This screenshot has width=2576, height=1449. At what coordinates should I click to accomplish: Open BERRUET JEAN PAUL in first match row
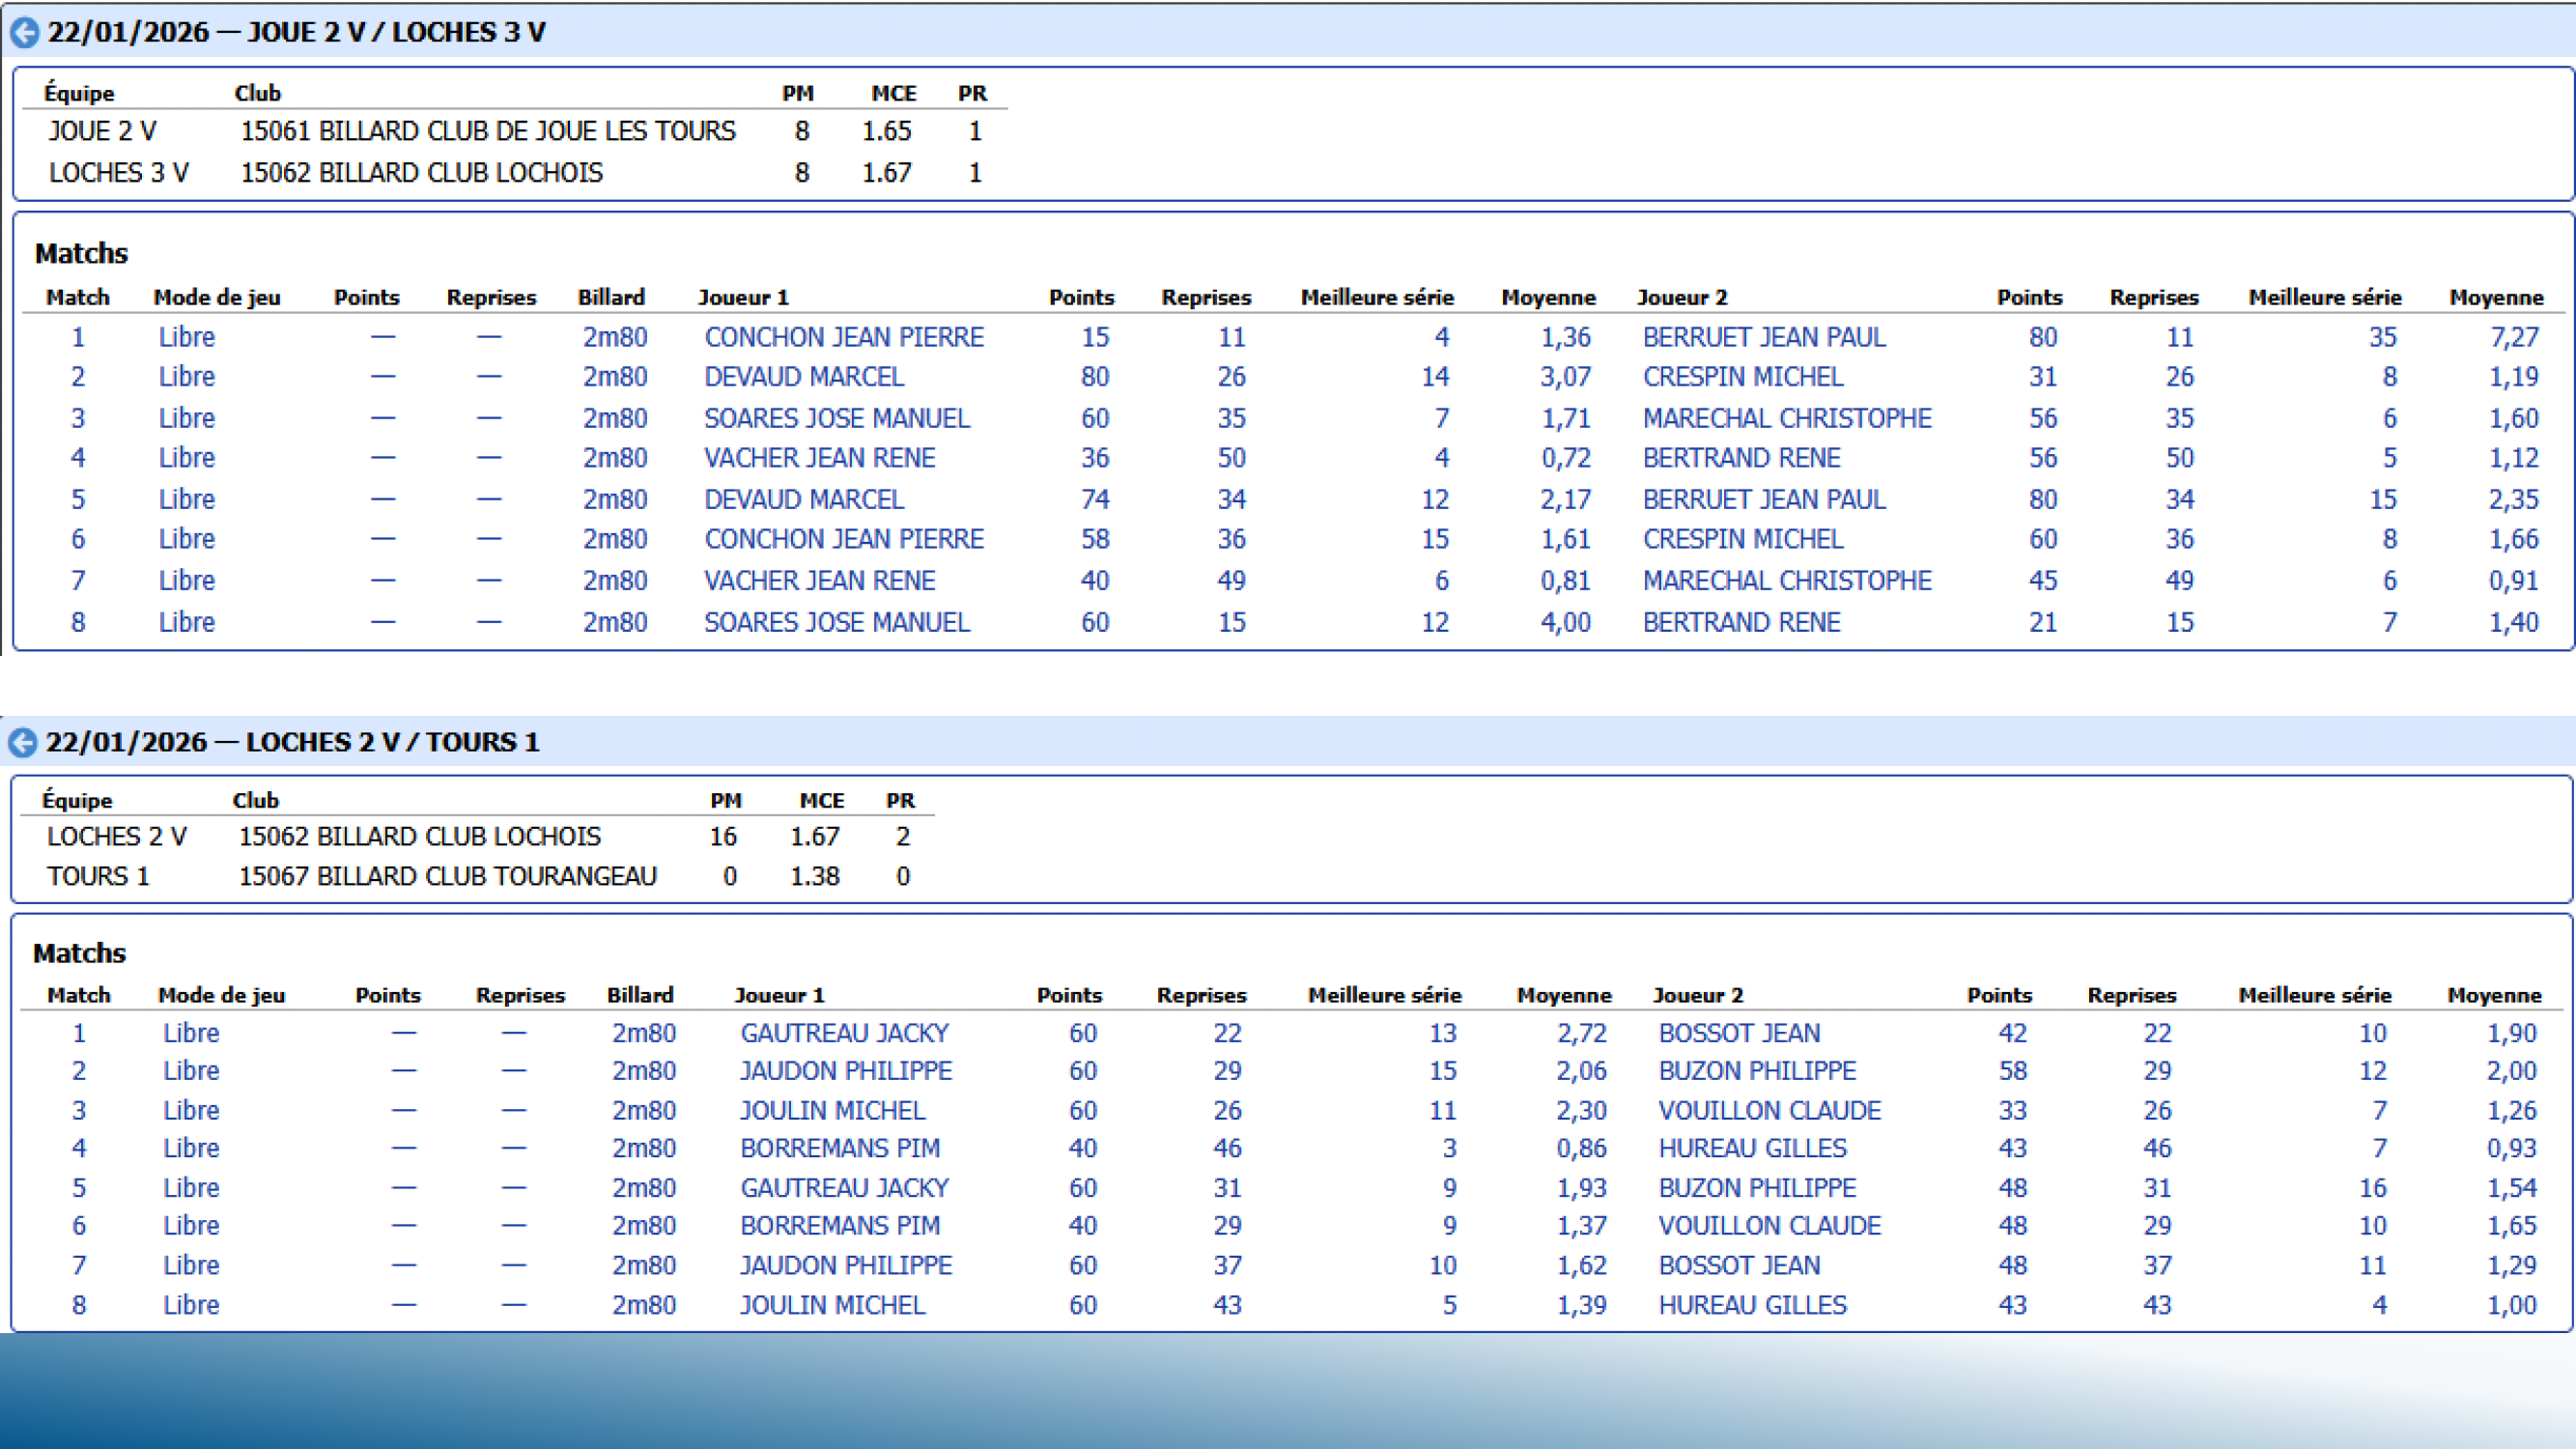(x=1763, y=337)
